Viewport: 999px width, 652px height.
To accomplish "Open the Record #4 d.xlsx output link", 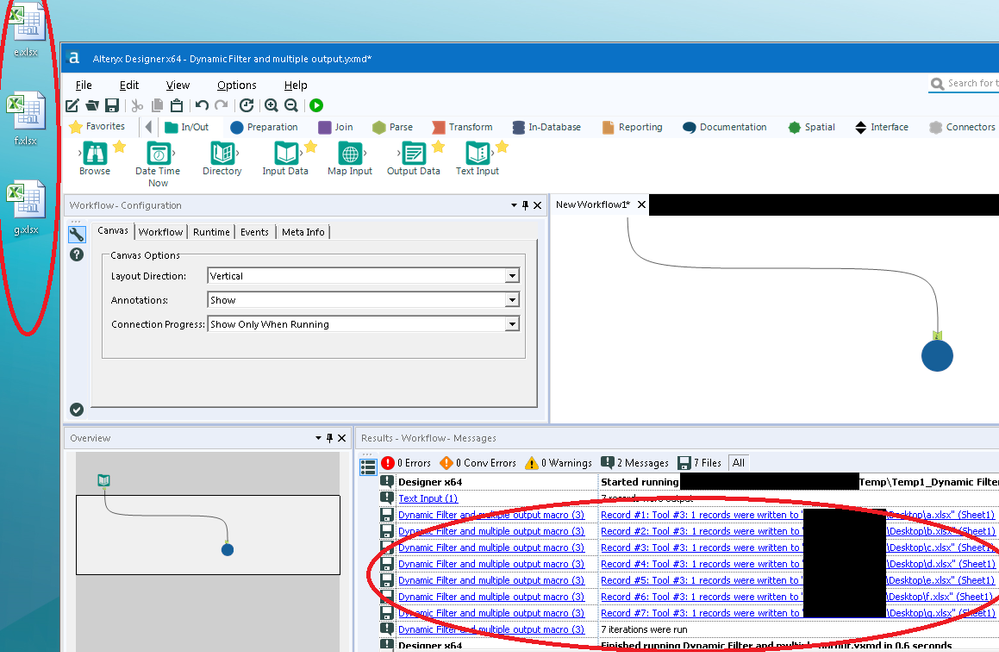I will (x=798, y=564).
